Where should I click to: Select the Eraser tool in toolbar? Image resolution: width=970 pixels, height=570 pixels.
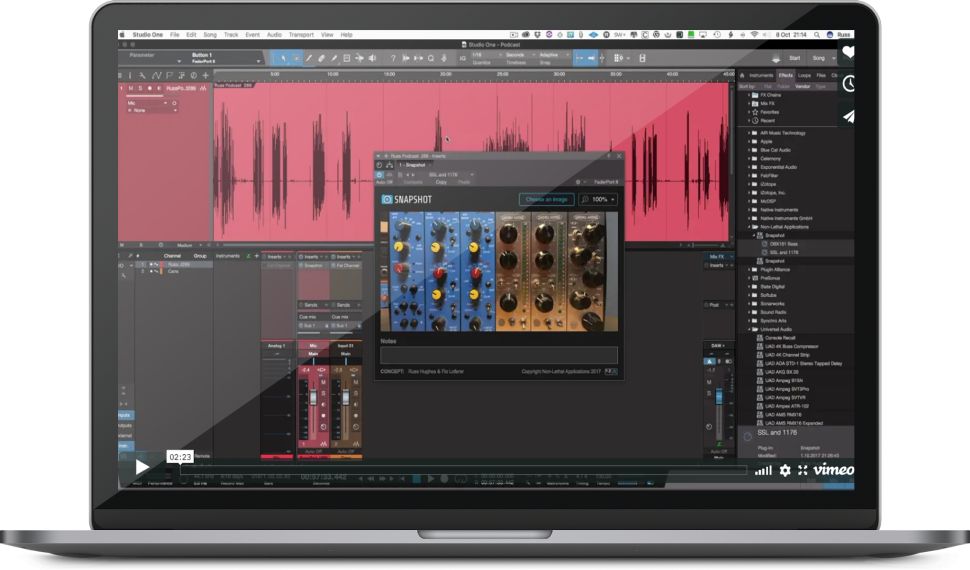(x=321, y=58)
